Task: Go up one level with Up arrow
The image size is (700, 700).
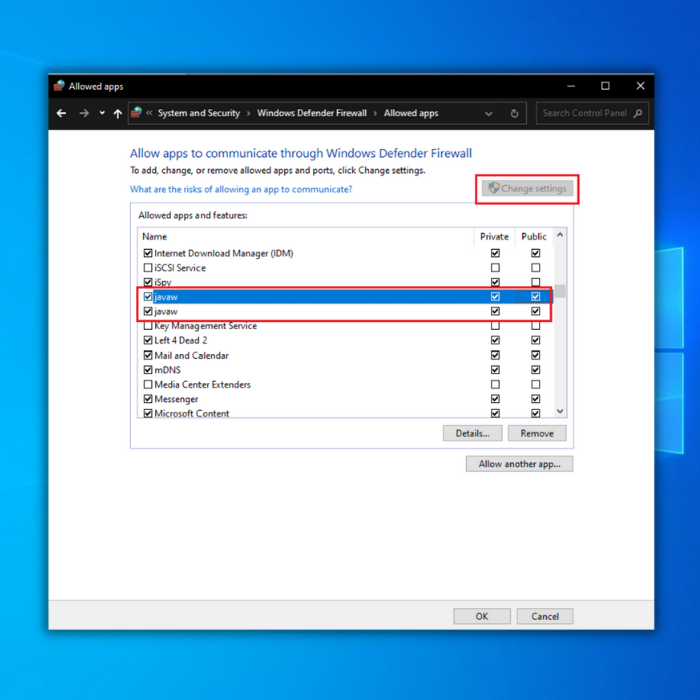Action: point(117,113)
